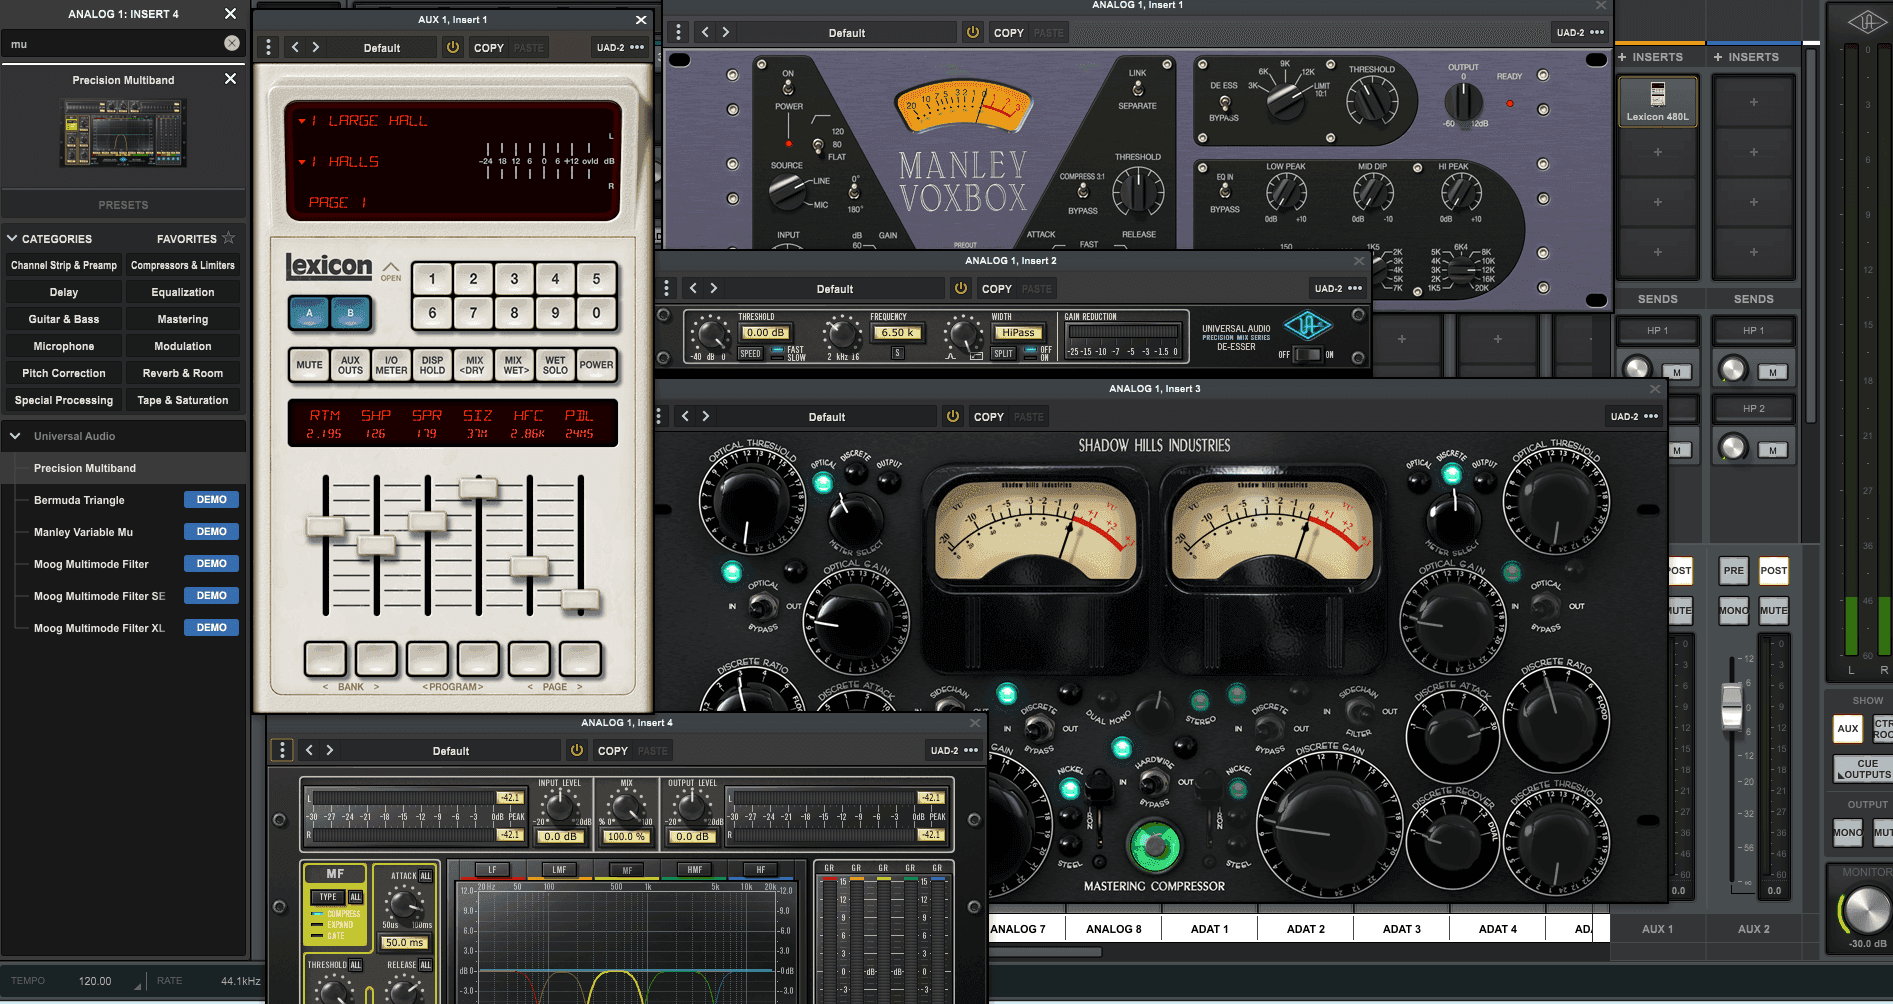Open the Default preset dropdown in the VOXBOX window
Image resolution: width=1893 pixels, height=1004 pixels.
[846, 31]
